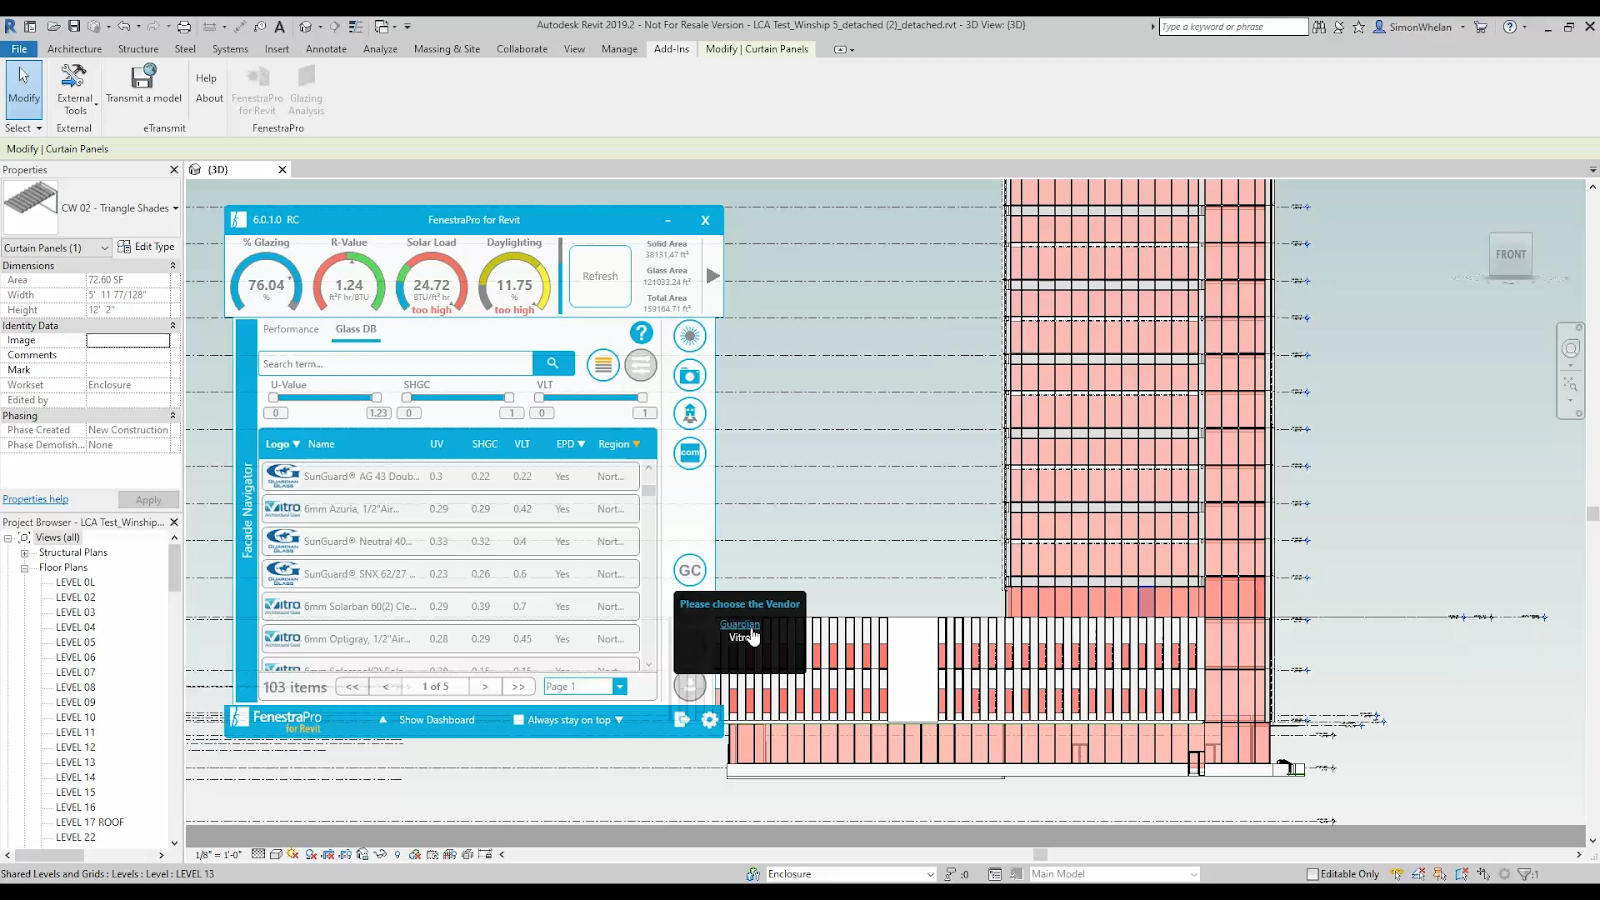Click the export icon beside settings gear
The image size is (1600, 900).
click(x=682, y=720)
